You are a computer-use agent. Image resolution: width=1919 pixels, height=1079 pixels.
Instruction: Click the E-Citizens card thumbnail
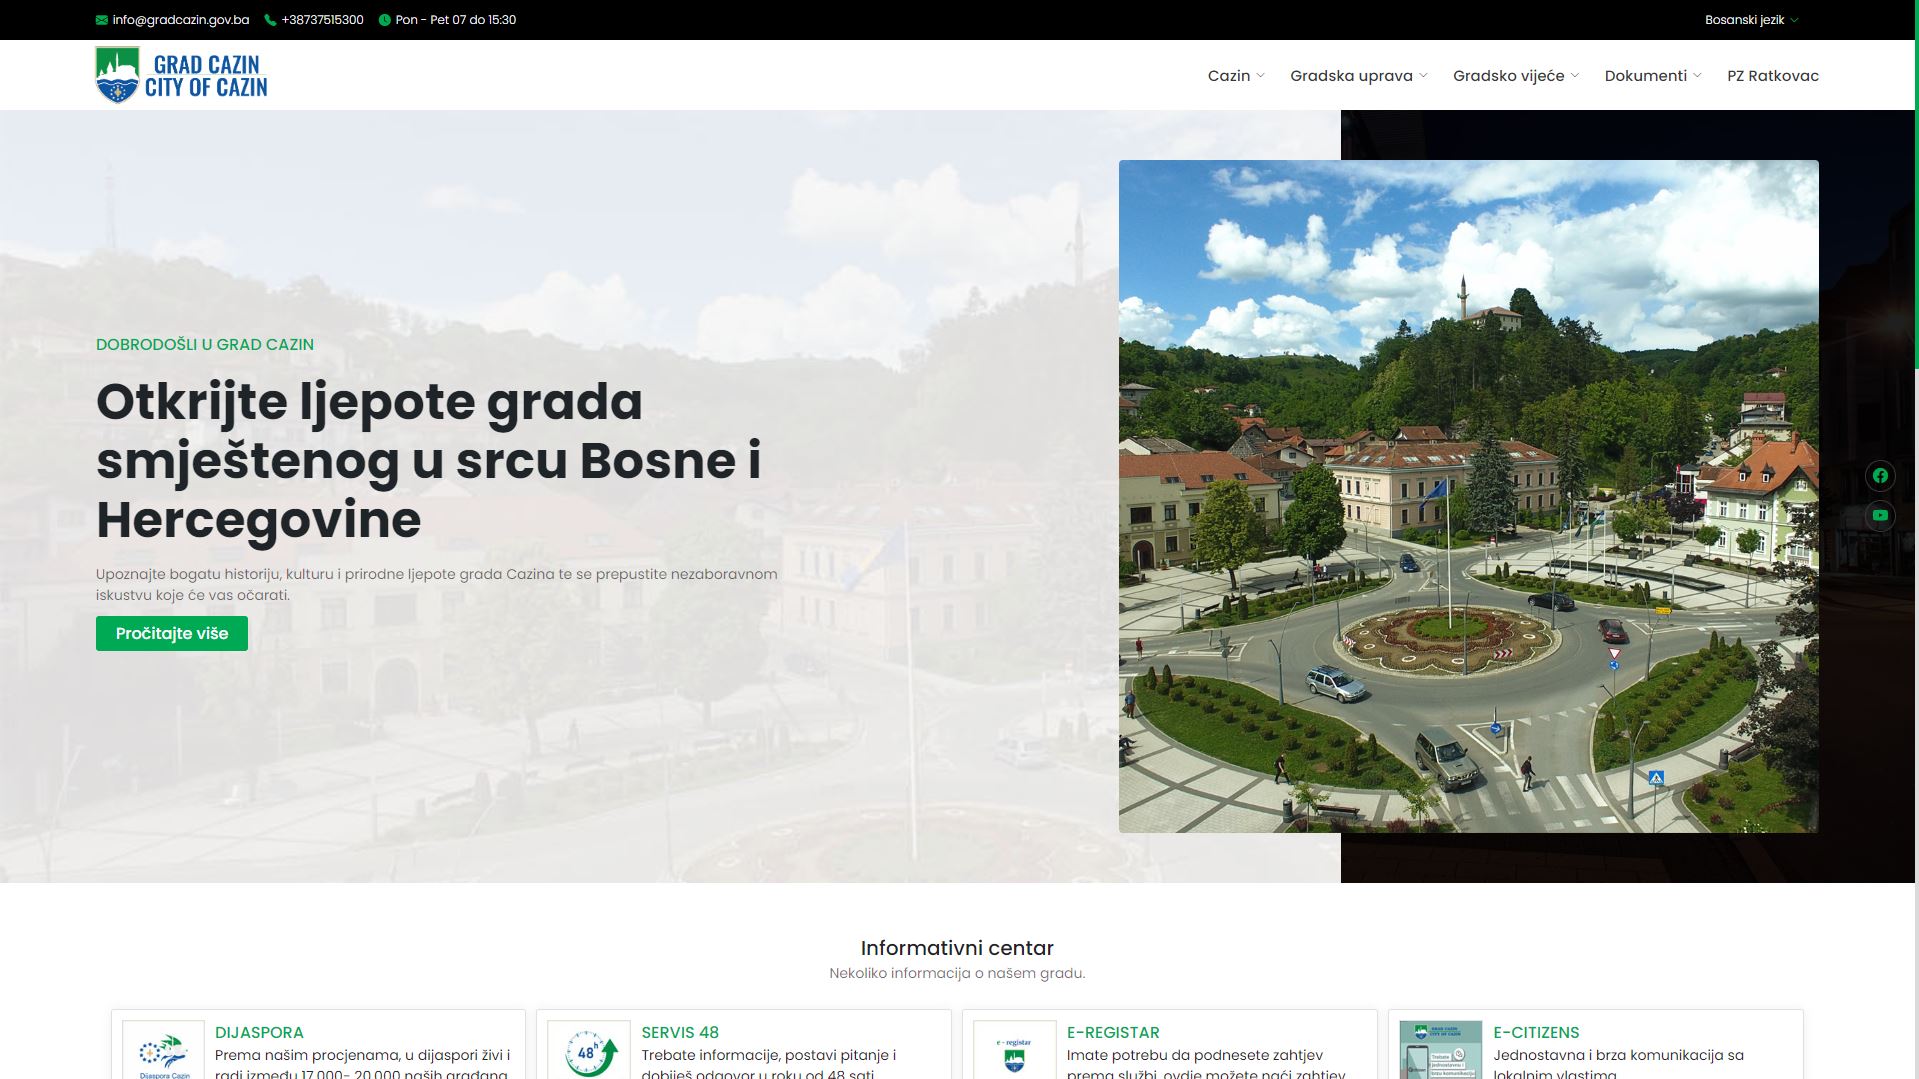click(x=1441, y=1049)
